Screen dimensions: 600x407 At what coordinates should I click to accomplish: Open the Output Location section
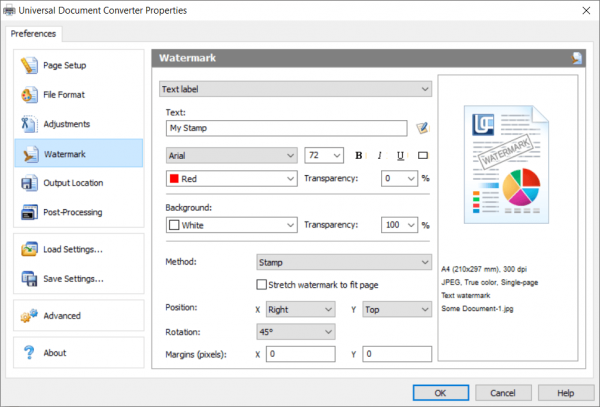78,183
